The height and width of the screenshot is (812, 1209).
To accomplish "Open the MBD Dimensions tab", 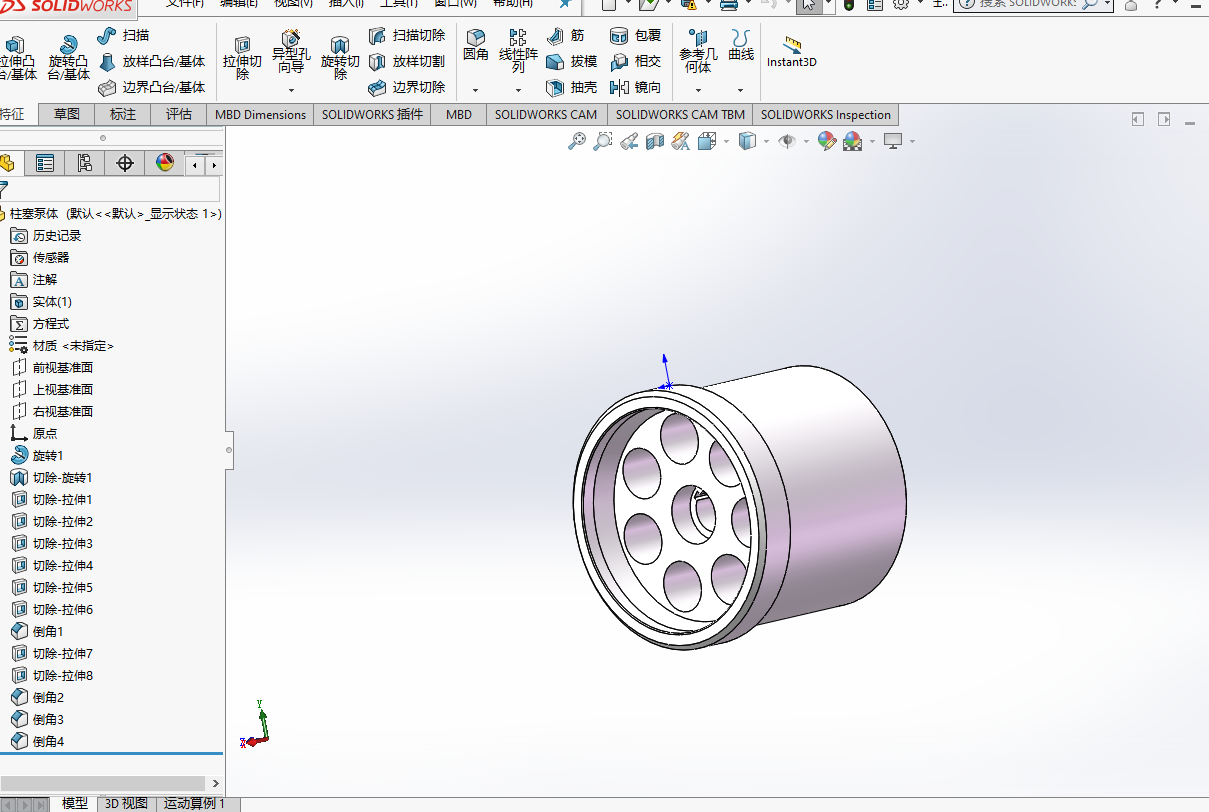I will 260,114.
